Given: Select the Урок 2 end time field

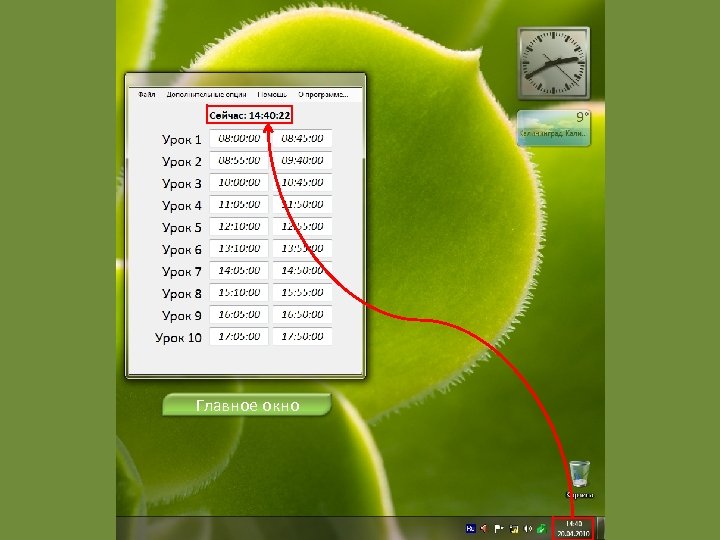Looking at the screenshot, I should coord(302,160).
